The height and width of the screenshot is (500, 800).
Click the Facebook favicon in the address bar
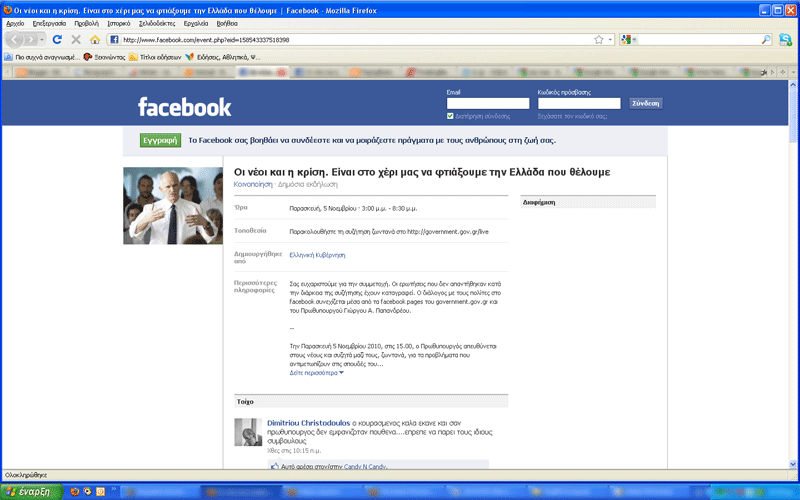(x=114, y=40)
